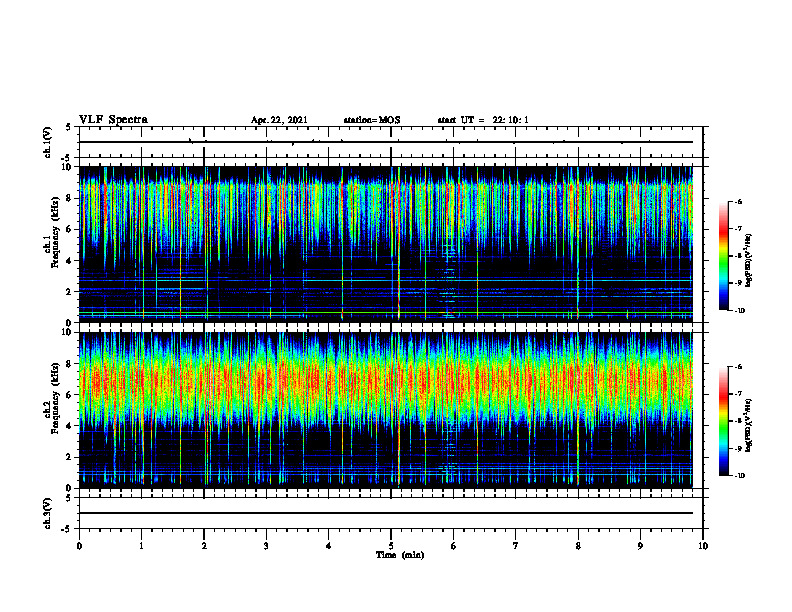Click time axis tick label "10"

(703, 546)
